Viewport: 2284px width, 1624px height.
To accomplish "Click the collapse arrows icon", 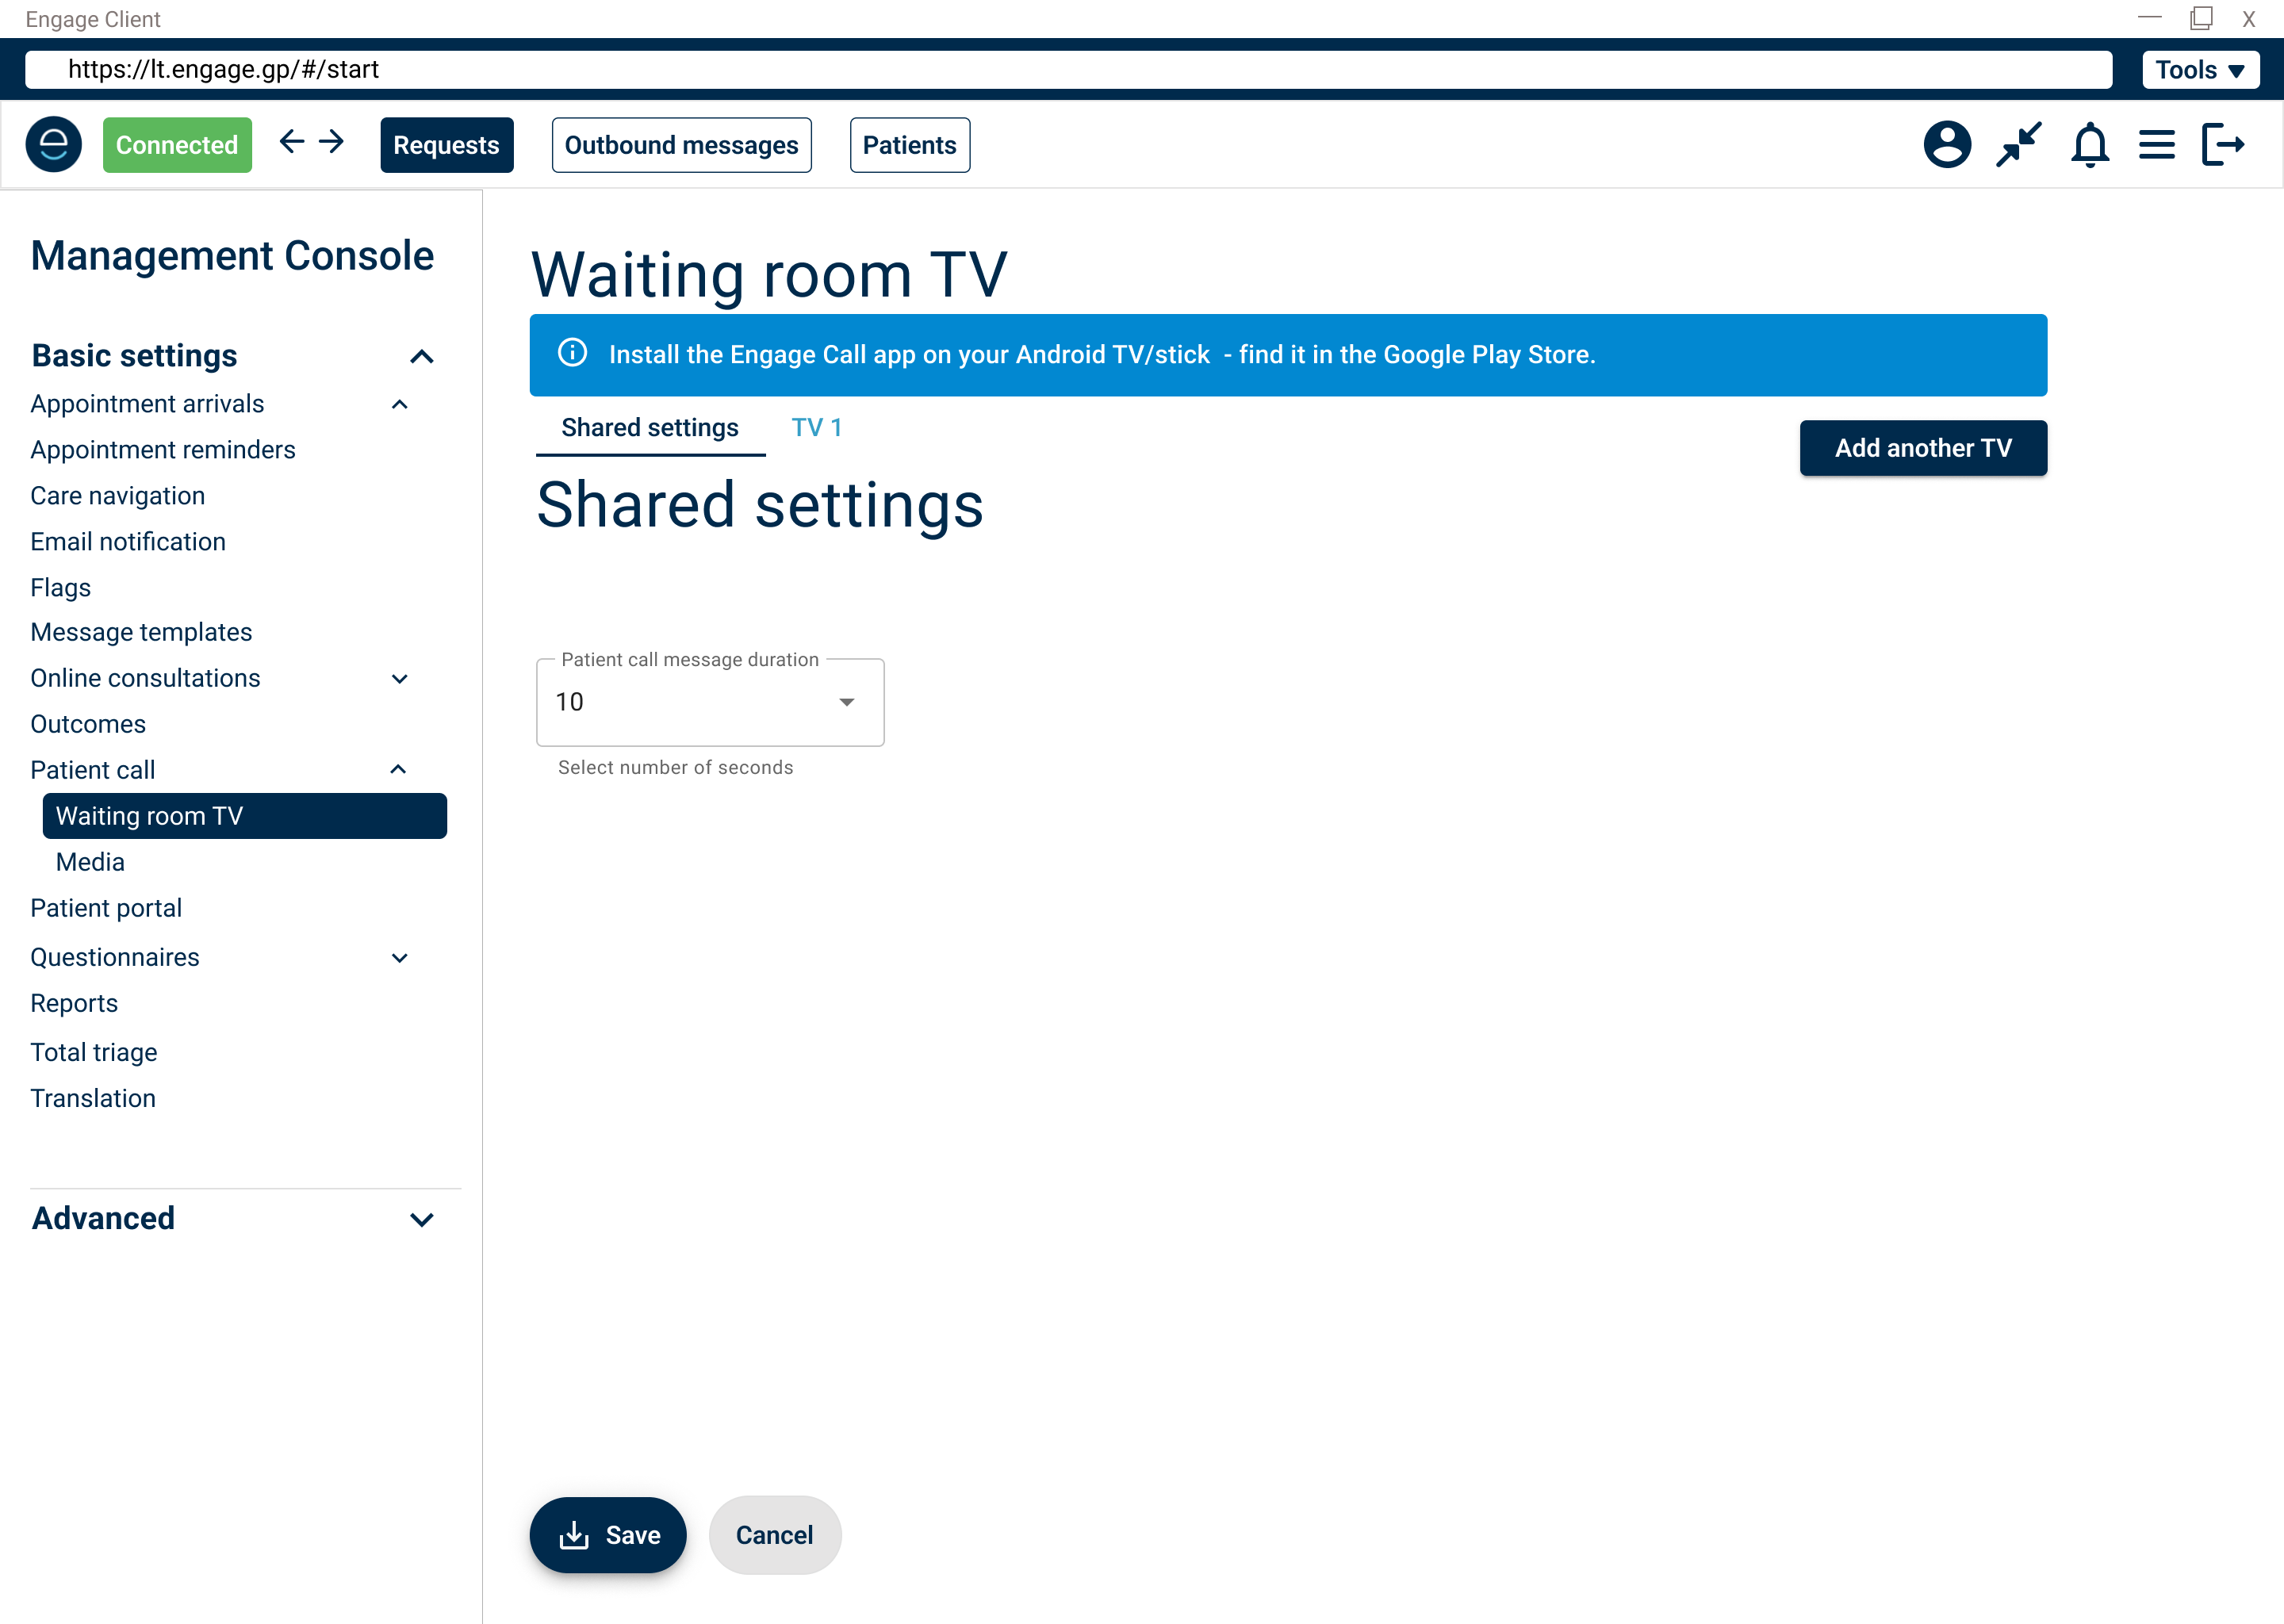I will (x=2018, y=145).
